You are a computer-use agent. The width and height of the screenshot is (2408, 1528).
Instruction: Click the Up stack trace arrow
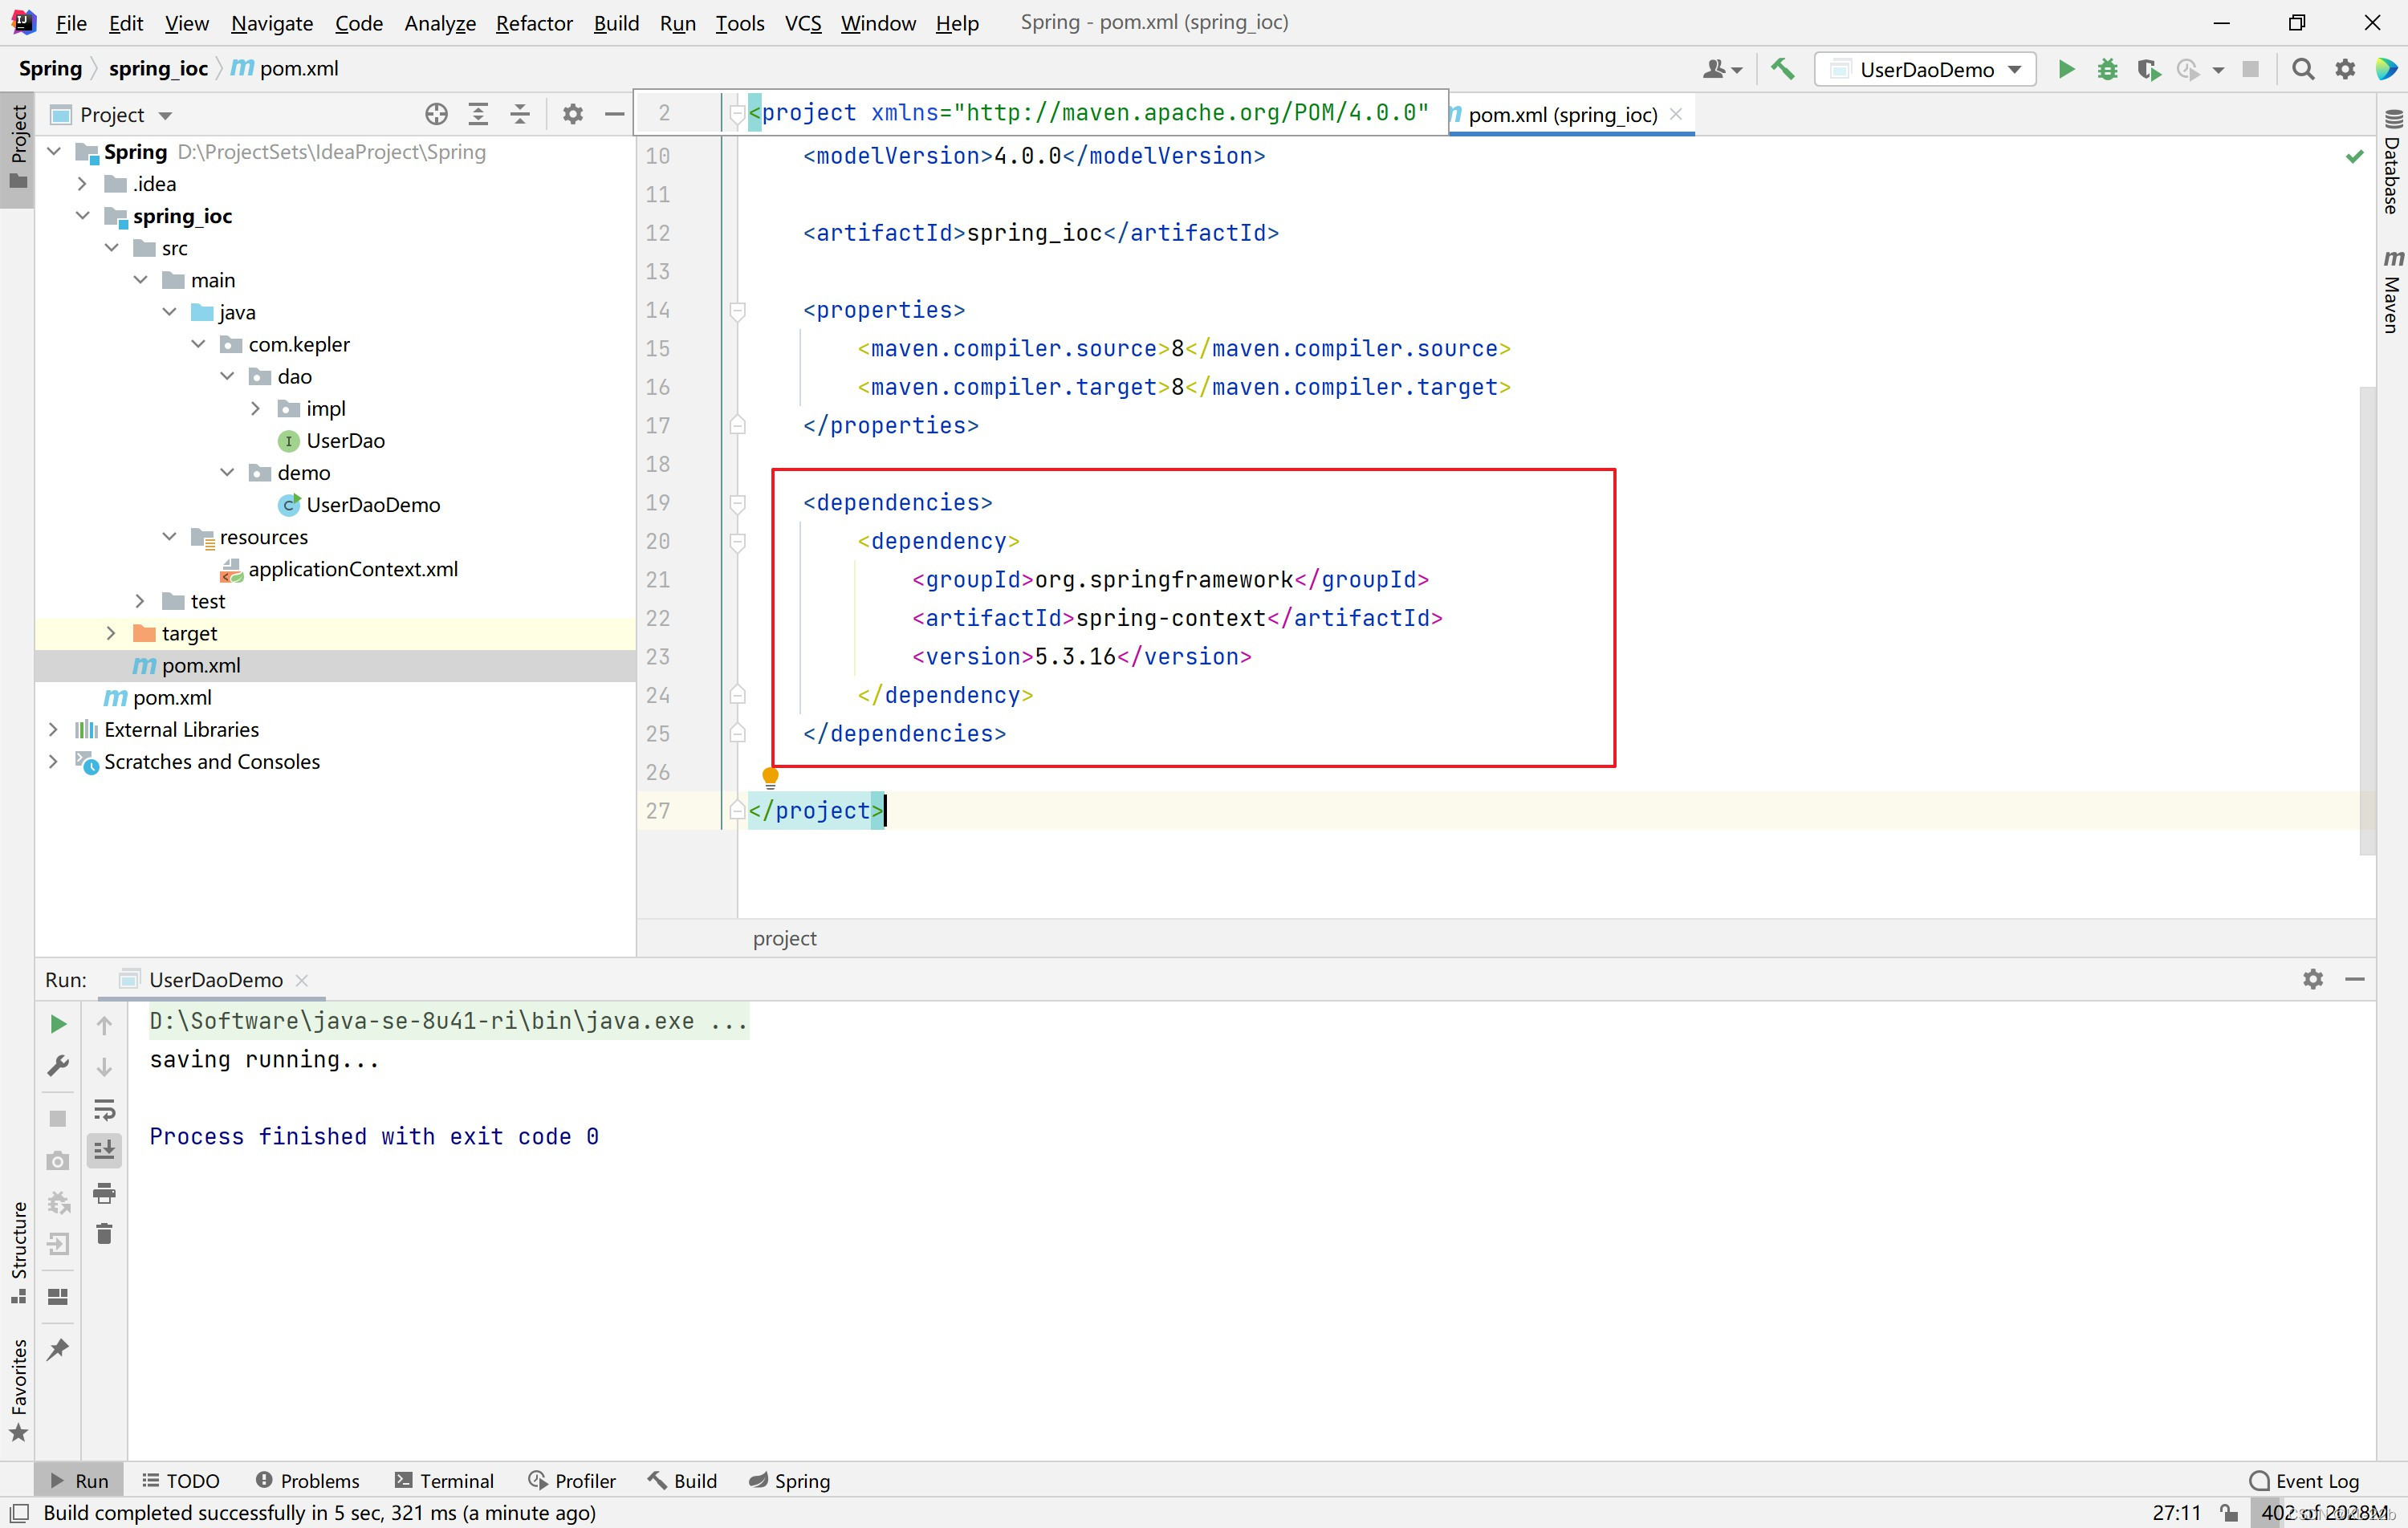tap(104, 1024)
